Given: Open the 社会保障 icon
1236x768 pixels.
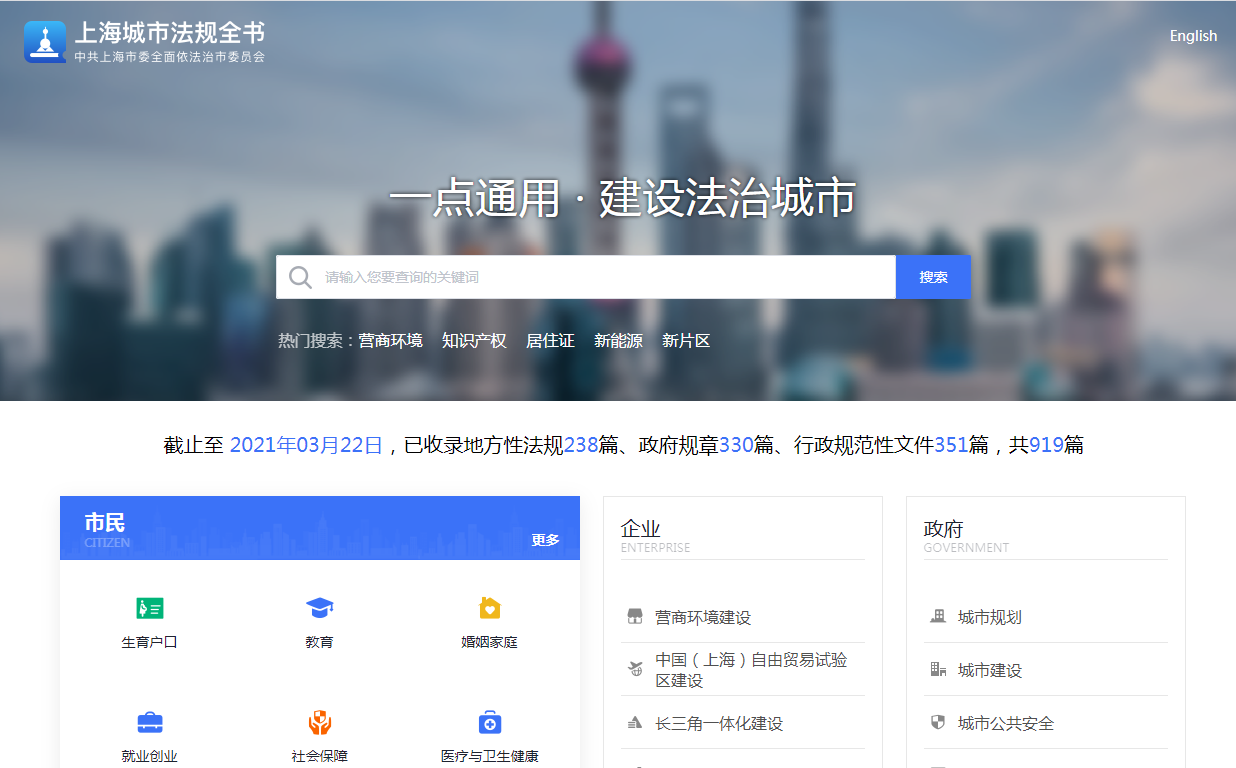Looking at the screenshot, I should (319, 722).
